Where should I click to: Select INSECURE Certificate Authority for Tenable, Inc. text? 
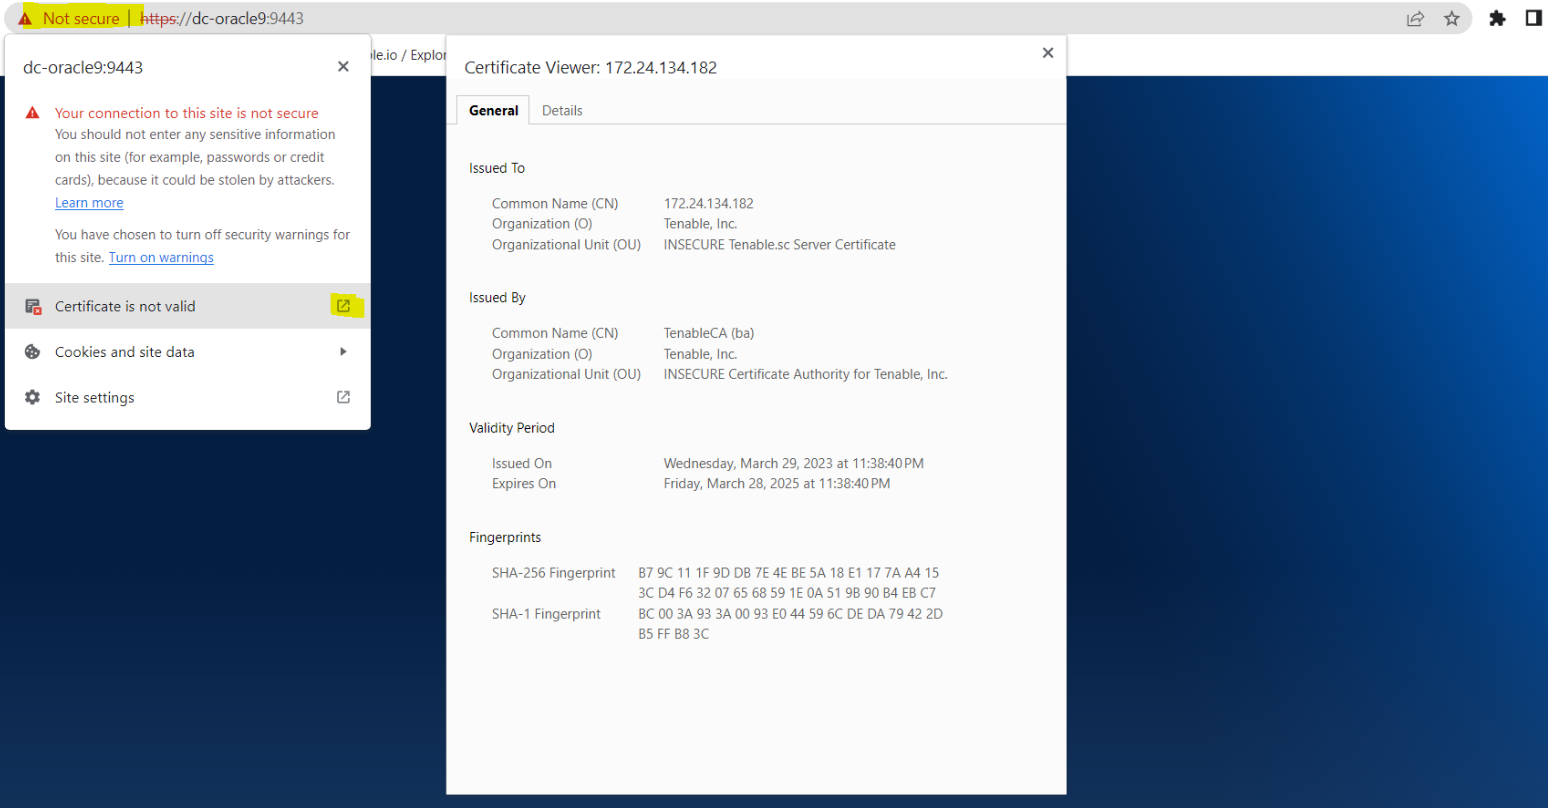(806, 374)
